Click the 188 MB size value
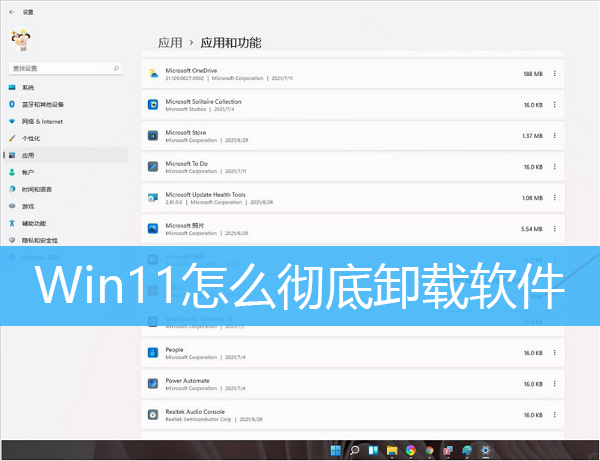Image resolution: width=600 pixels, height=461 pixels. (533, 74)
